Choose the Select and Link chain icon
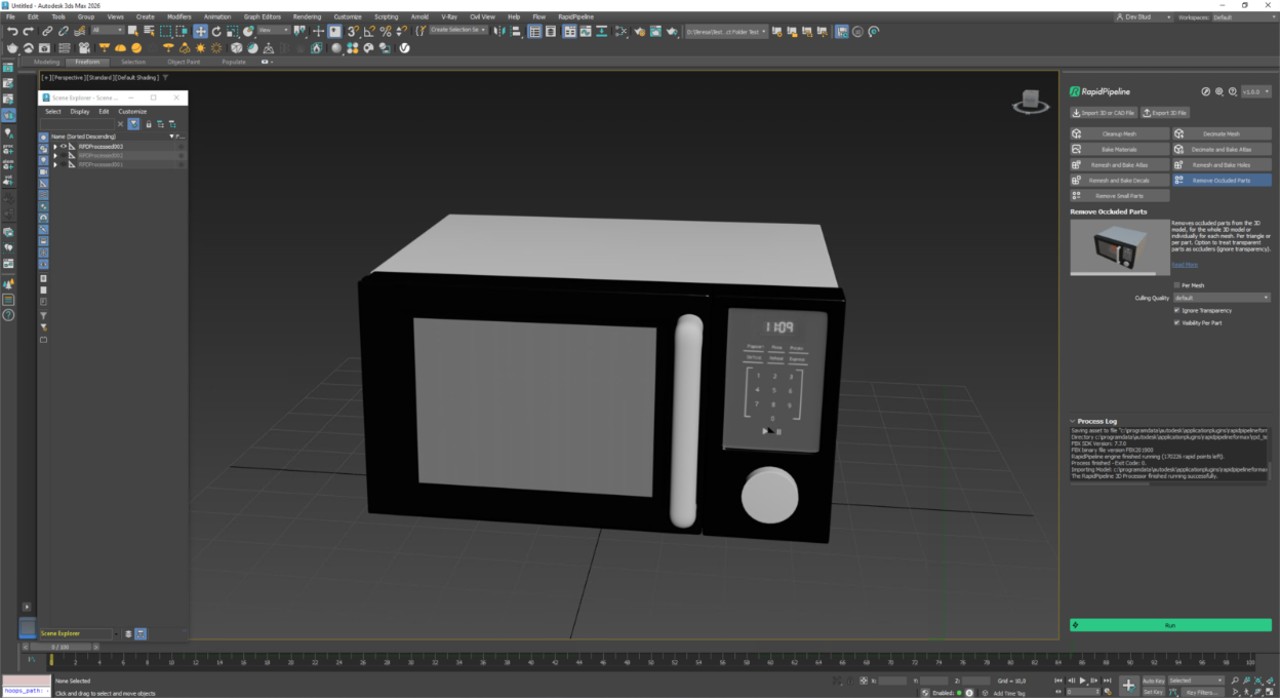 (x=47, y=31)
